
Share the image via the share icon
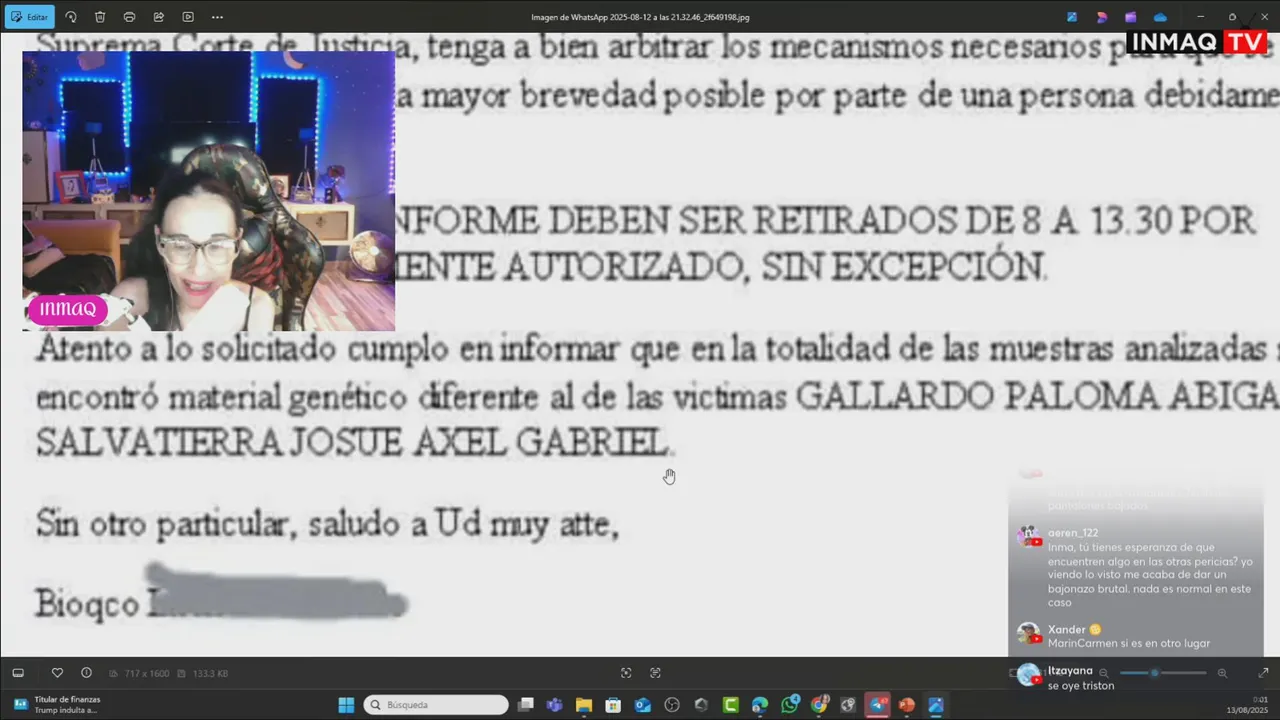(159, 17)
